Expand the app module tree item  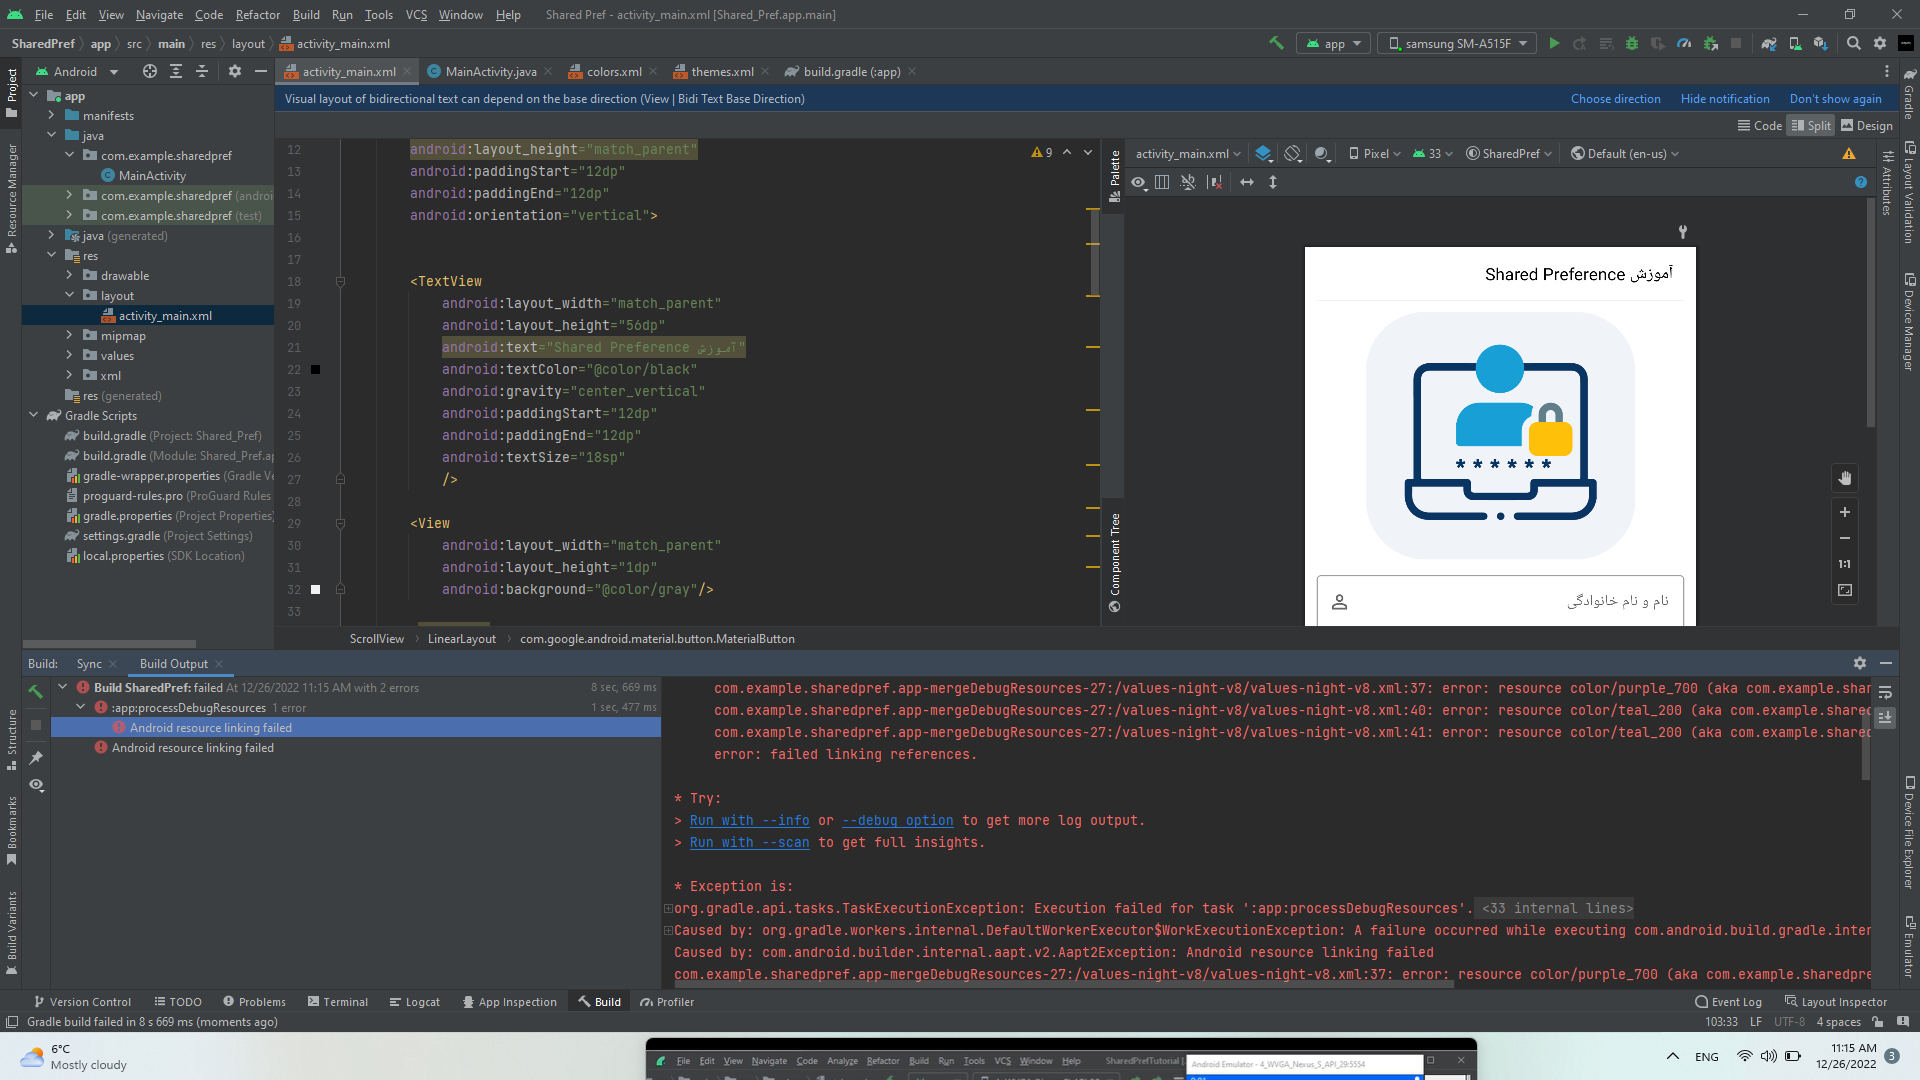coord(49,94)
